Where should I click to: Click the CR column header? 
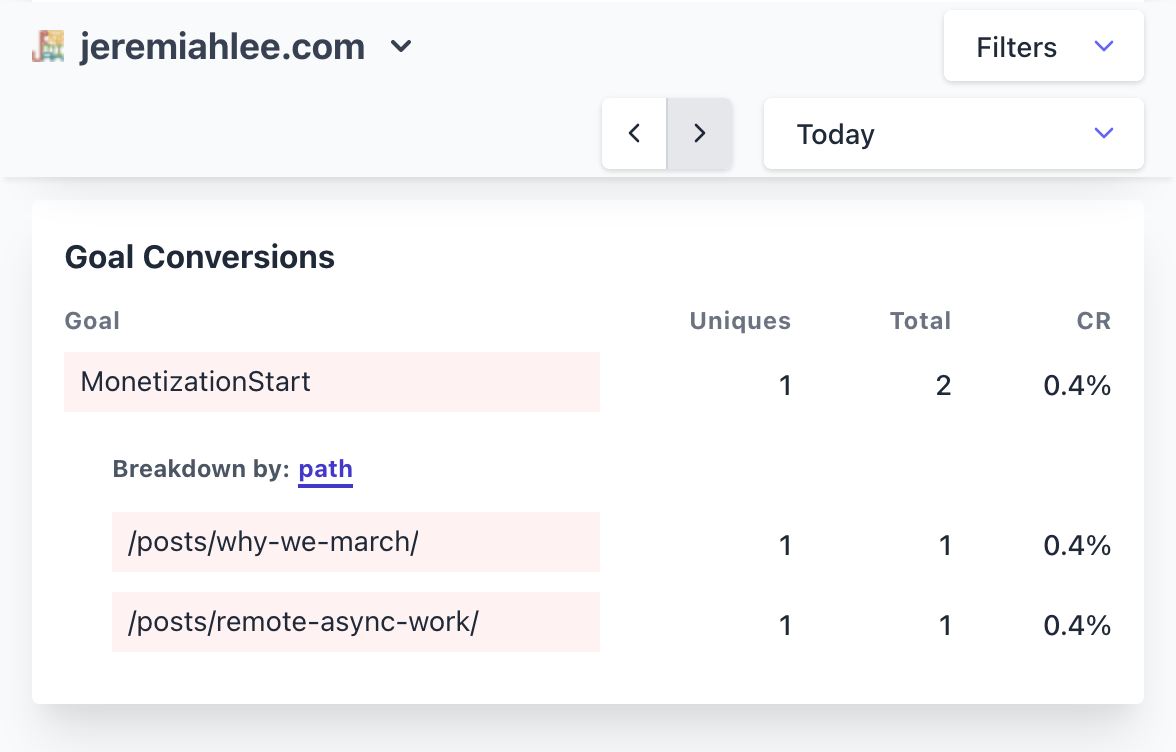point(1094,321)
